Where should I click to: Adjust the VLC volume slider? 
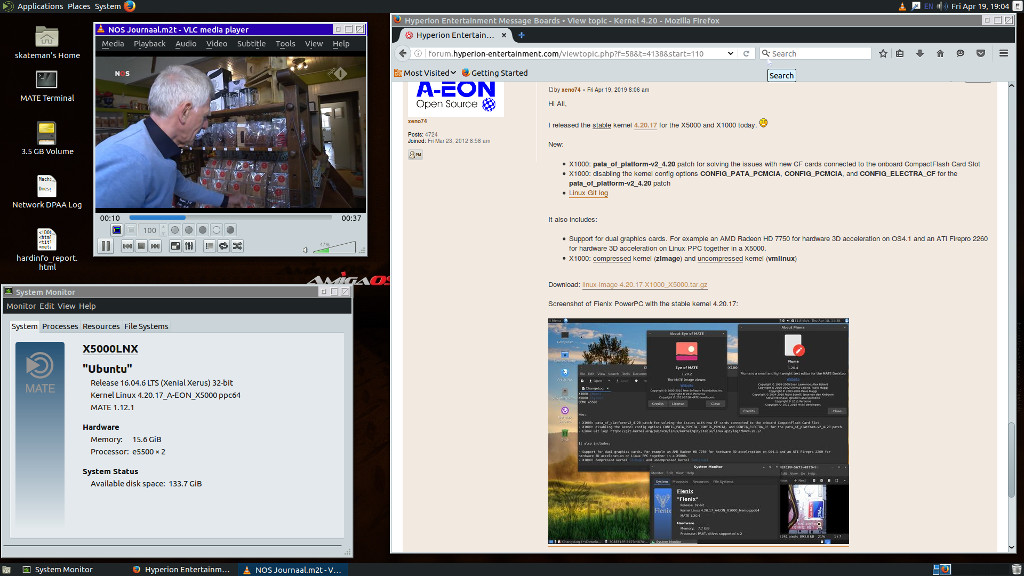point(334,247)
